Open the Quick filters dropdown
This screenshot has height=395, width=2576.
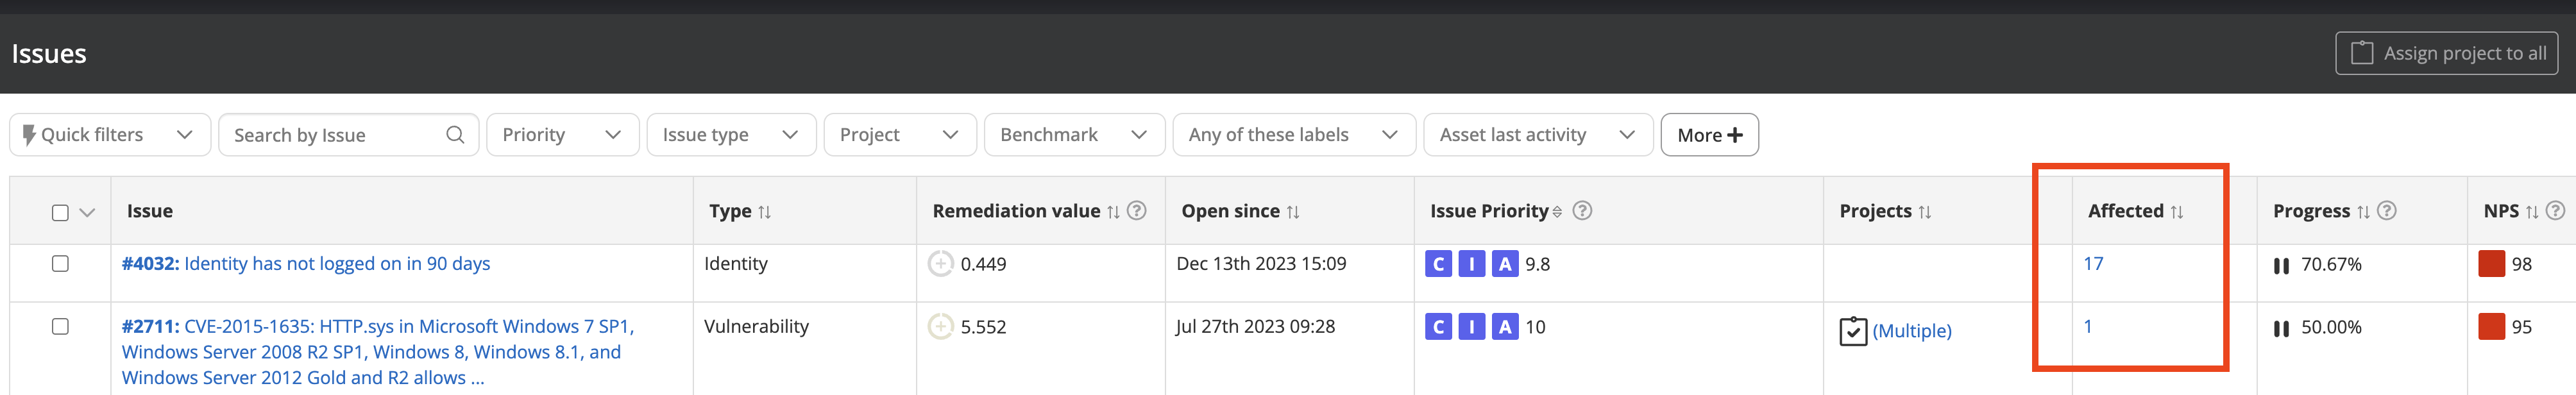(x=110, y=135)
